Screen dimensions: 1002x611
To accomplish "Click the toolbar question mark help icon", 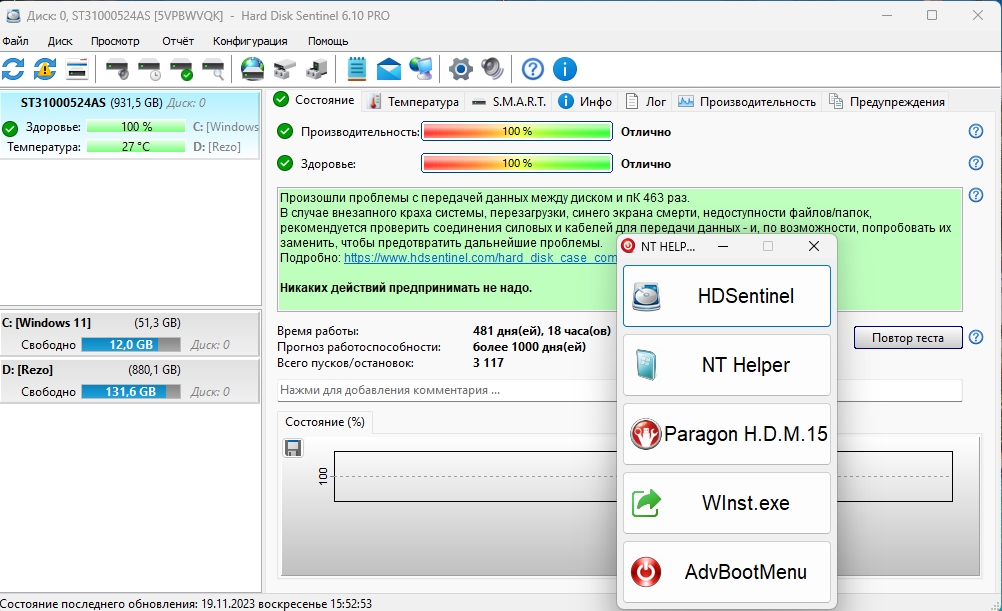I will pos(533,69).
